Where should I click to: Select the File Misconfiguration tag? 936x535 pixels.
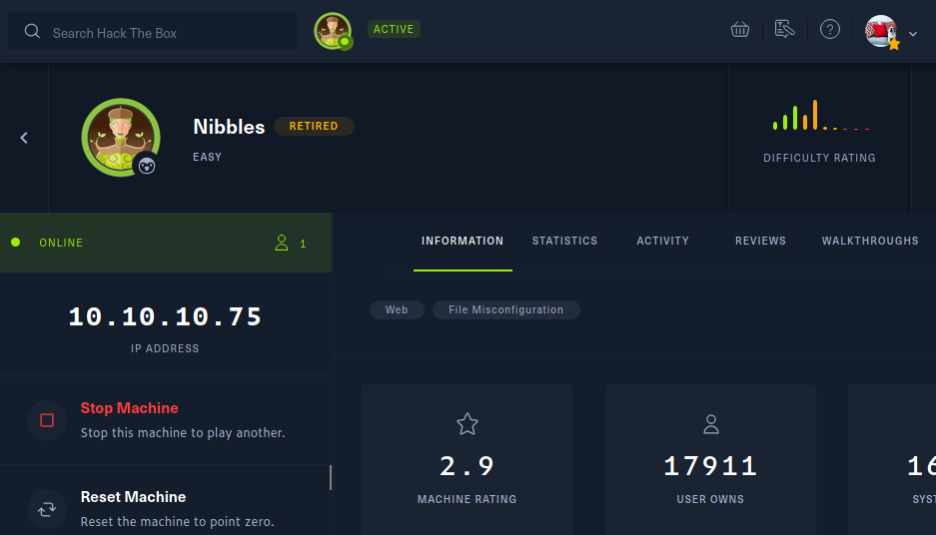[506, 310]
